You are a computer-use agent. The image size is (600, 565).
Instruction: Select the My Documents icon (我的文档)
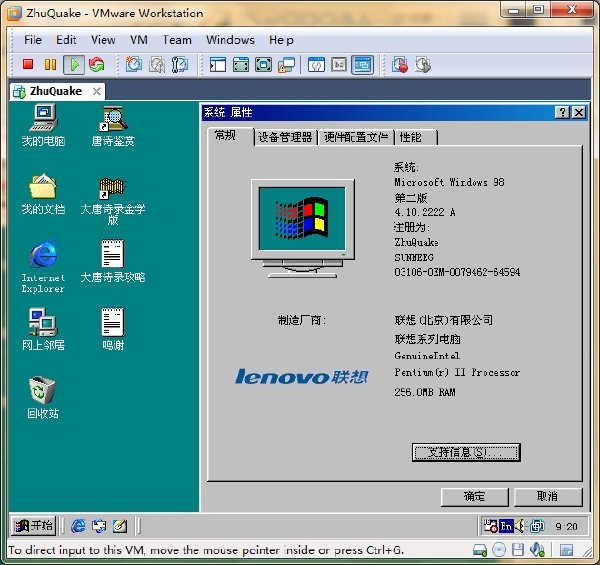[43, 194]
